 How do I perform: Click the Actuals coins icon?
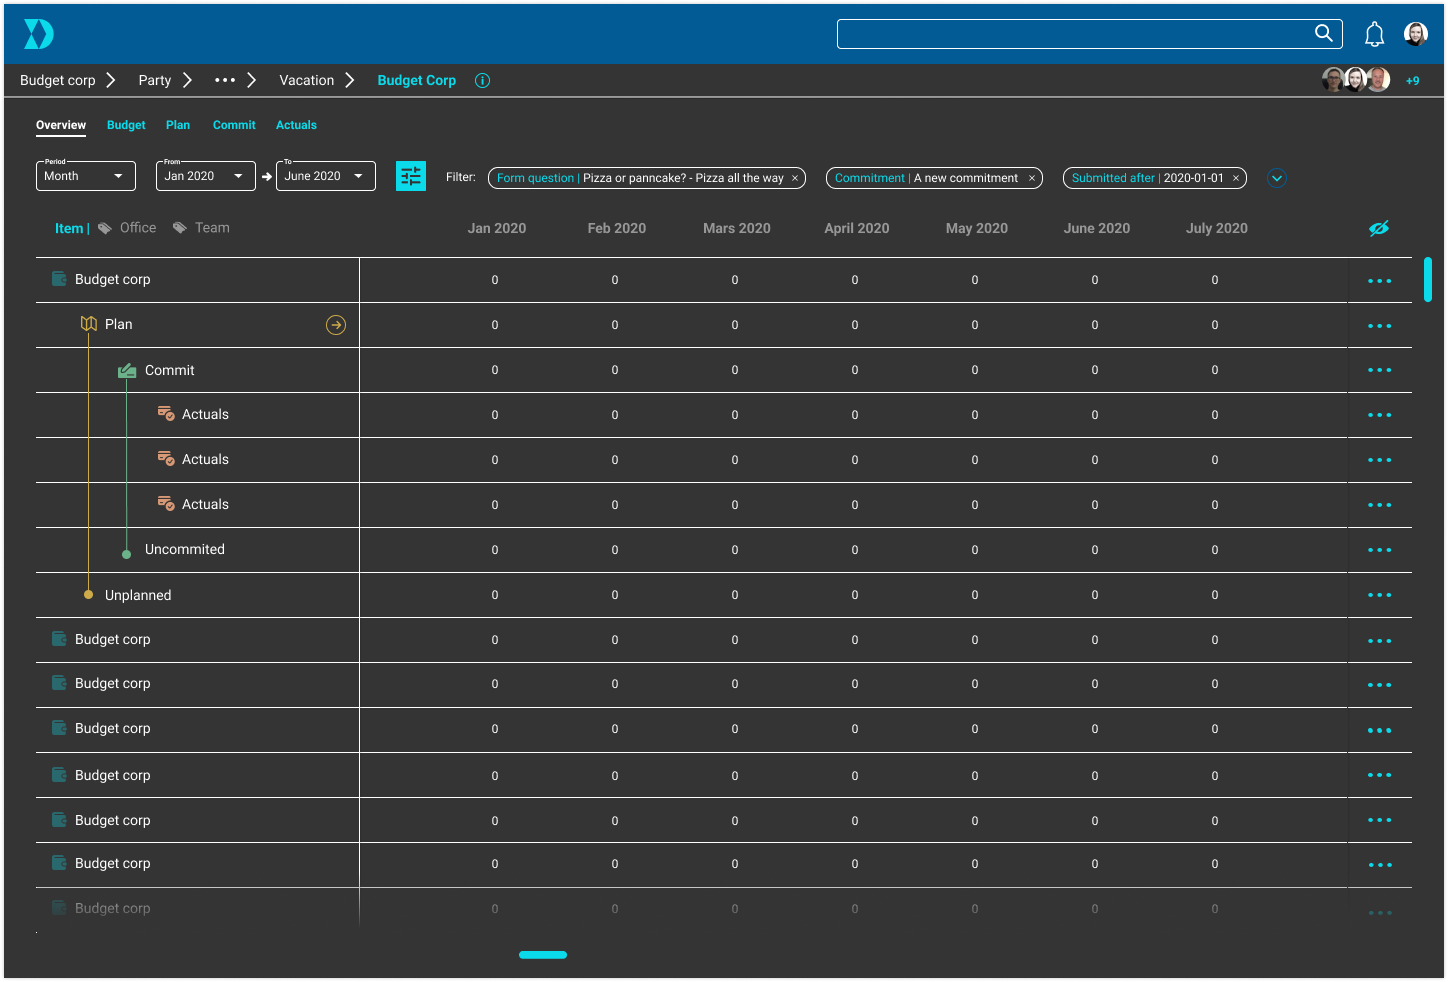(165, 414)
